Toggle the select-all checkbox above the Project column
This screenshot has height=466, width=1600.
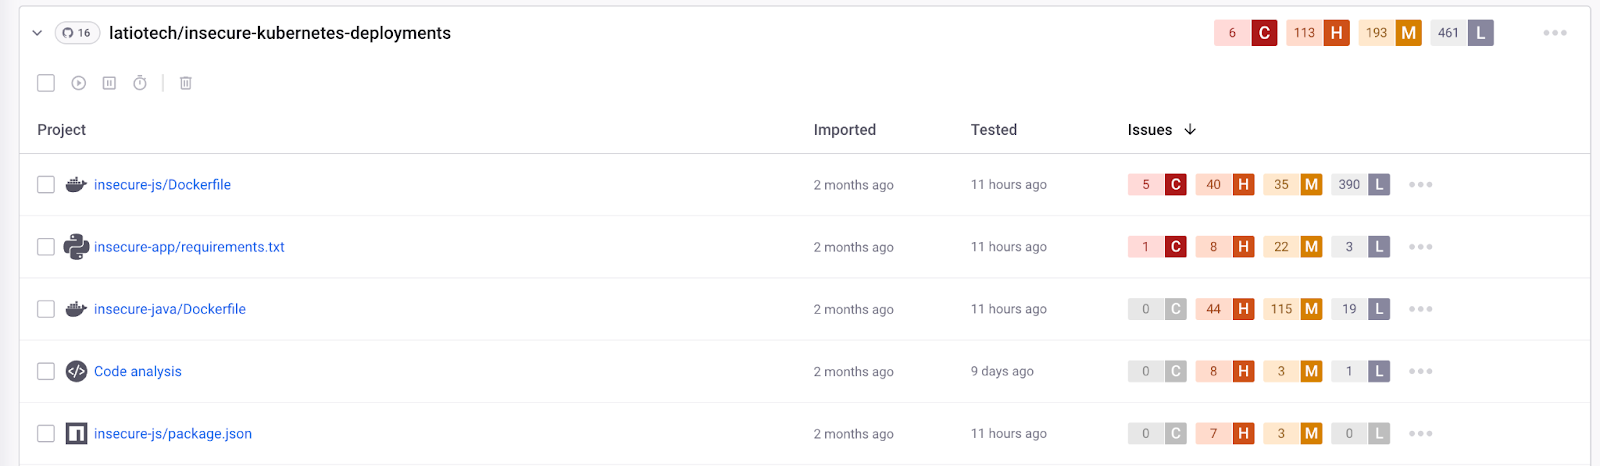[46, 83]
